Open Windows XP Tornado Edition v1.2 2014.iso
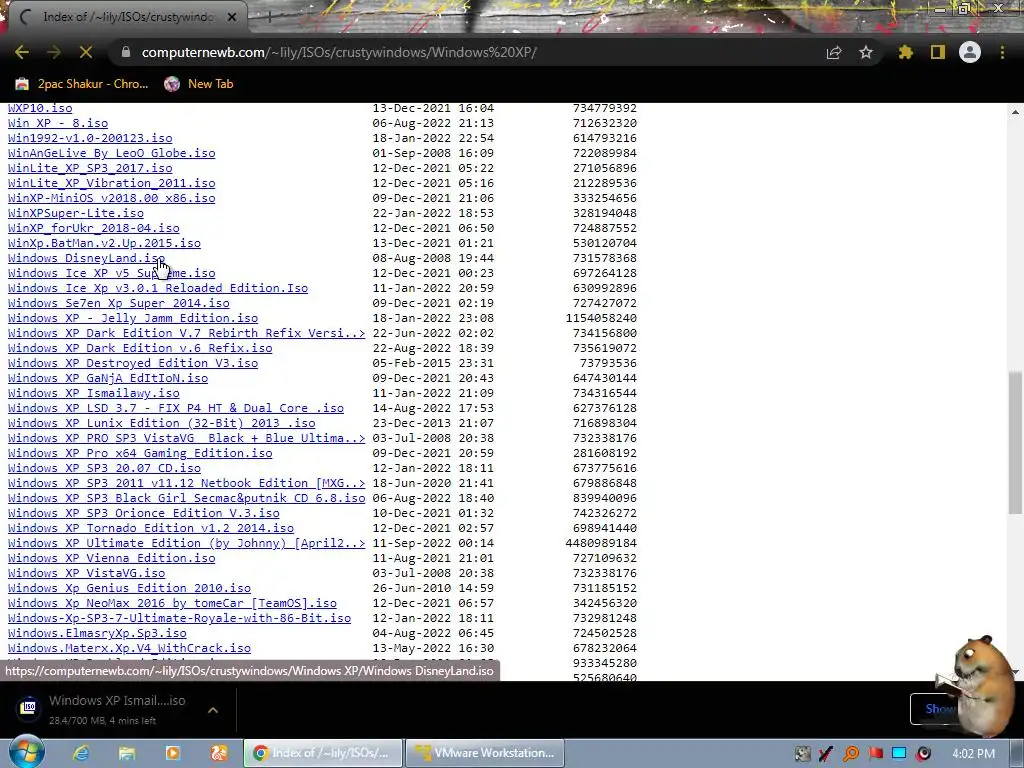Image resolution: width=1024 pixels, height=768 pixels. click(150, 528)
